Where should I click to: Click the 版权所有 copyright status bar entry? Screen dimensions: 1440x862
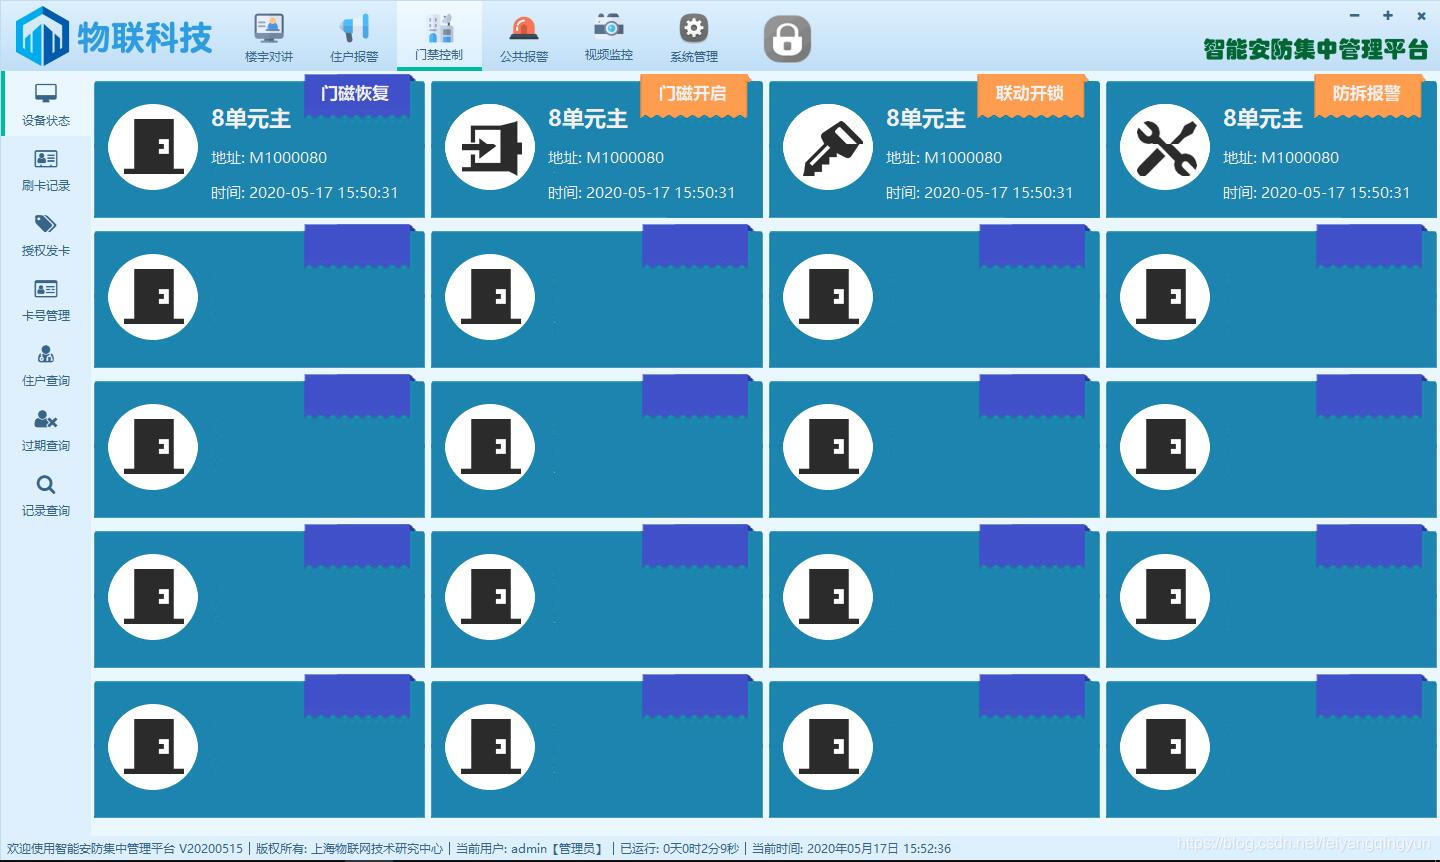coord(349,848)
